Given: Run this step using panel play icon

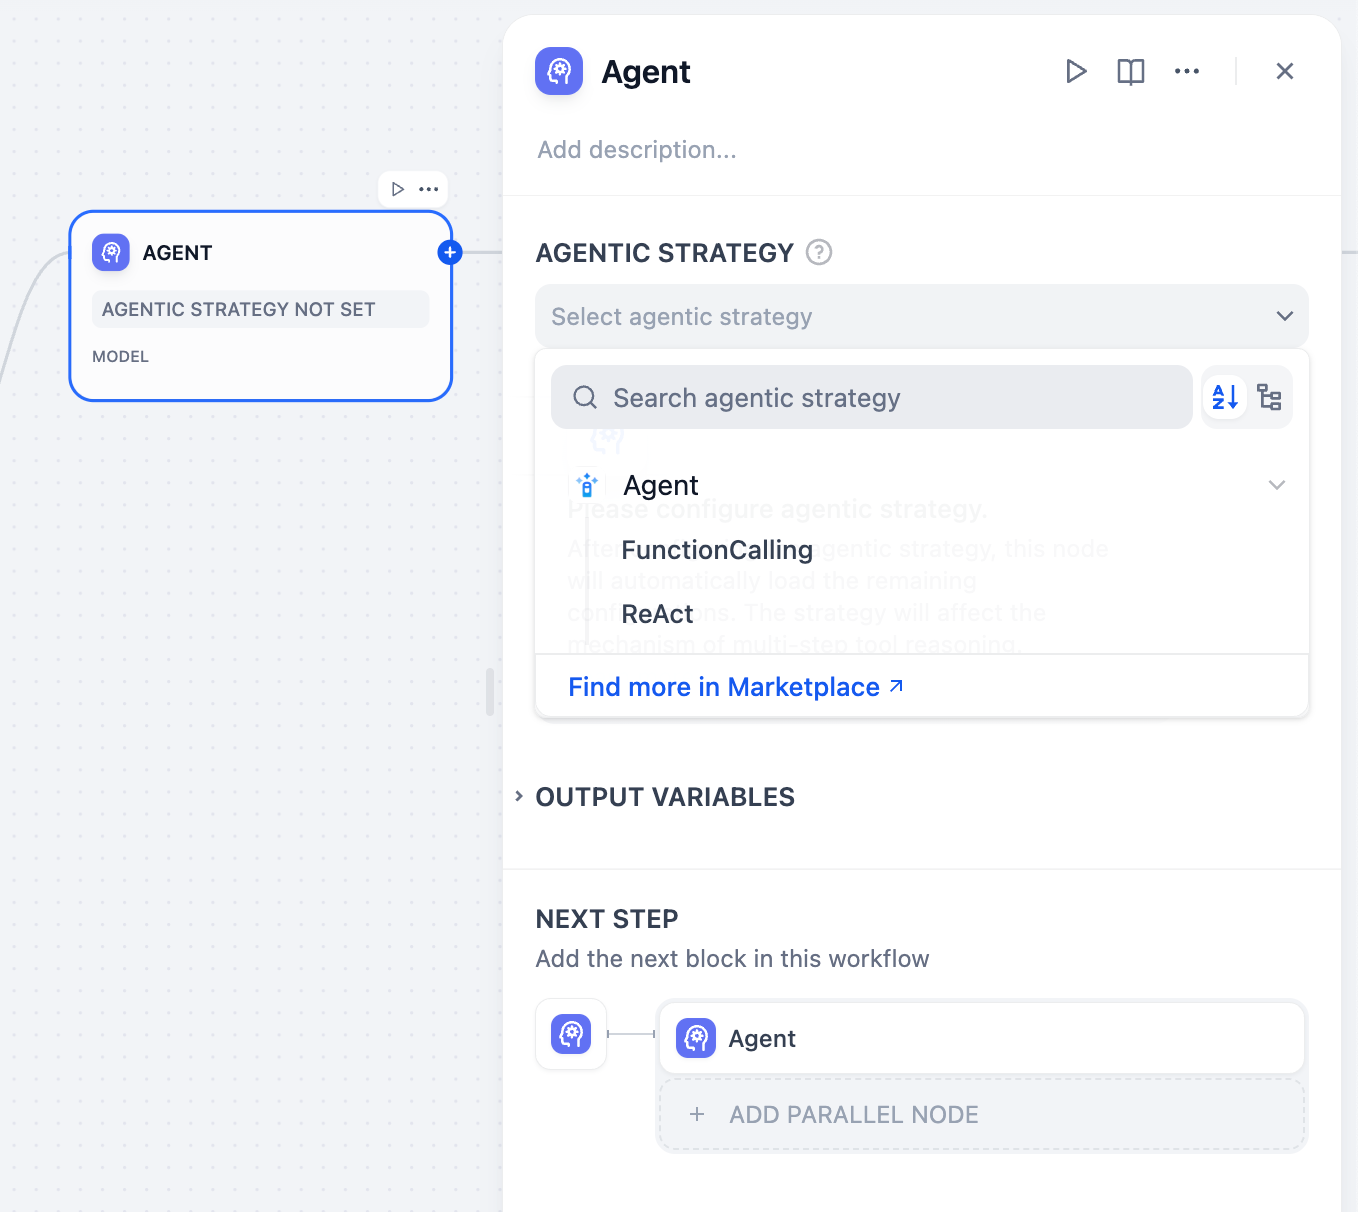Looking at the screenshot, I should [1076, 71].
